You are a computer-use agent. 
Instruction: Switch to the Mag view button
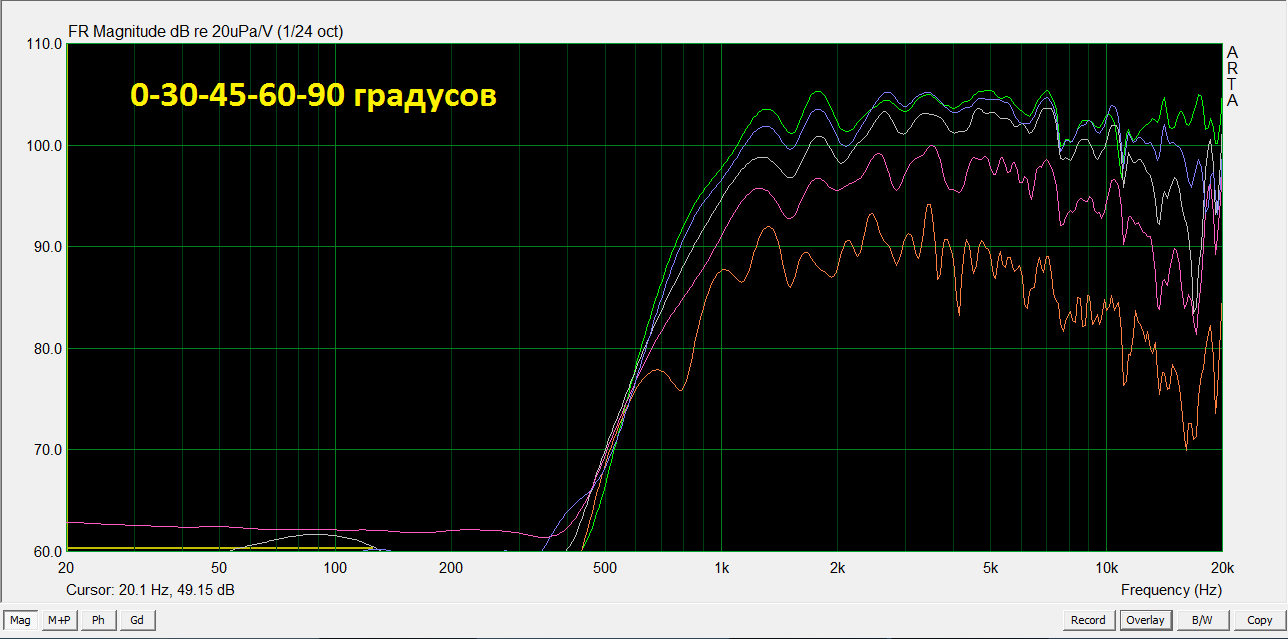coord(19,620)
